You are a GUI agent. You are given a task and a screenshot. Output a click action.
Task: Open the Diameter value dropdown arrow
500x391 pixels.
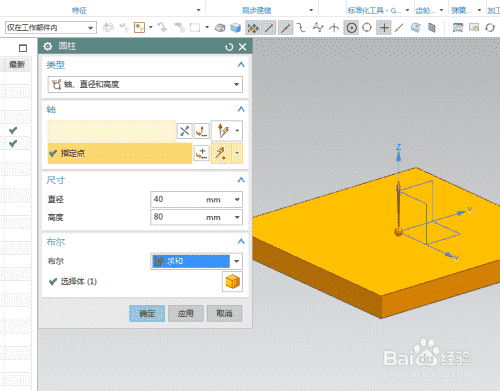point(237,200)
